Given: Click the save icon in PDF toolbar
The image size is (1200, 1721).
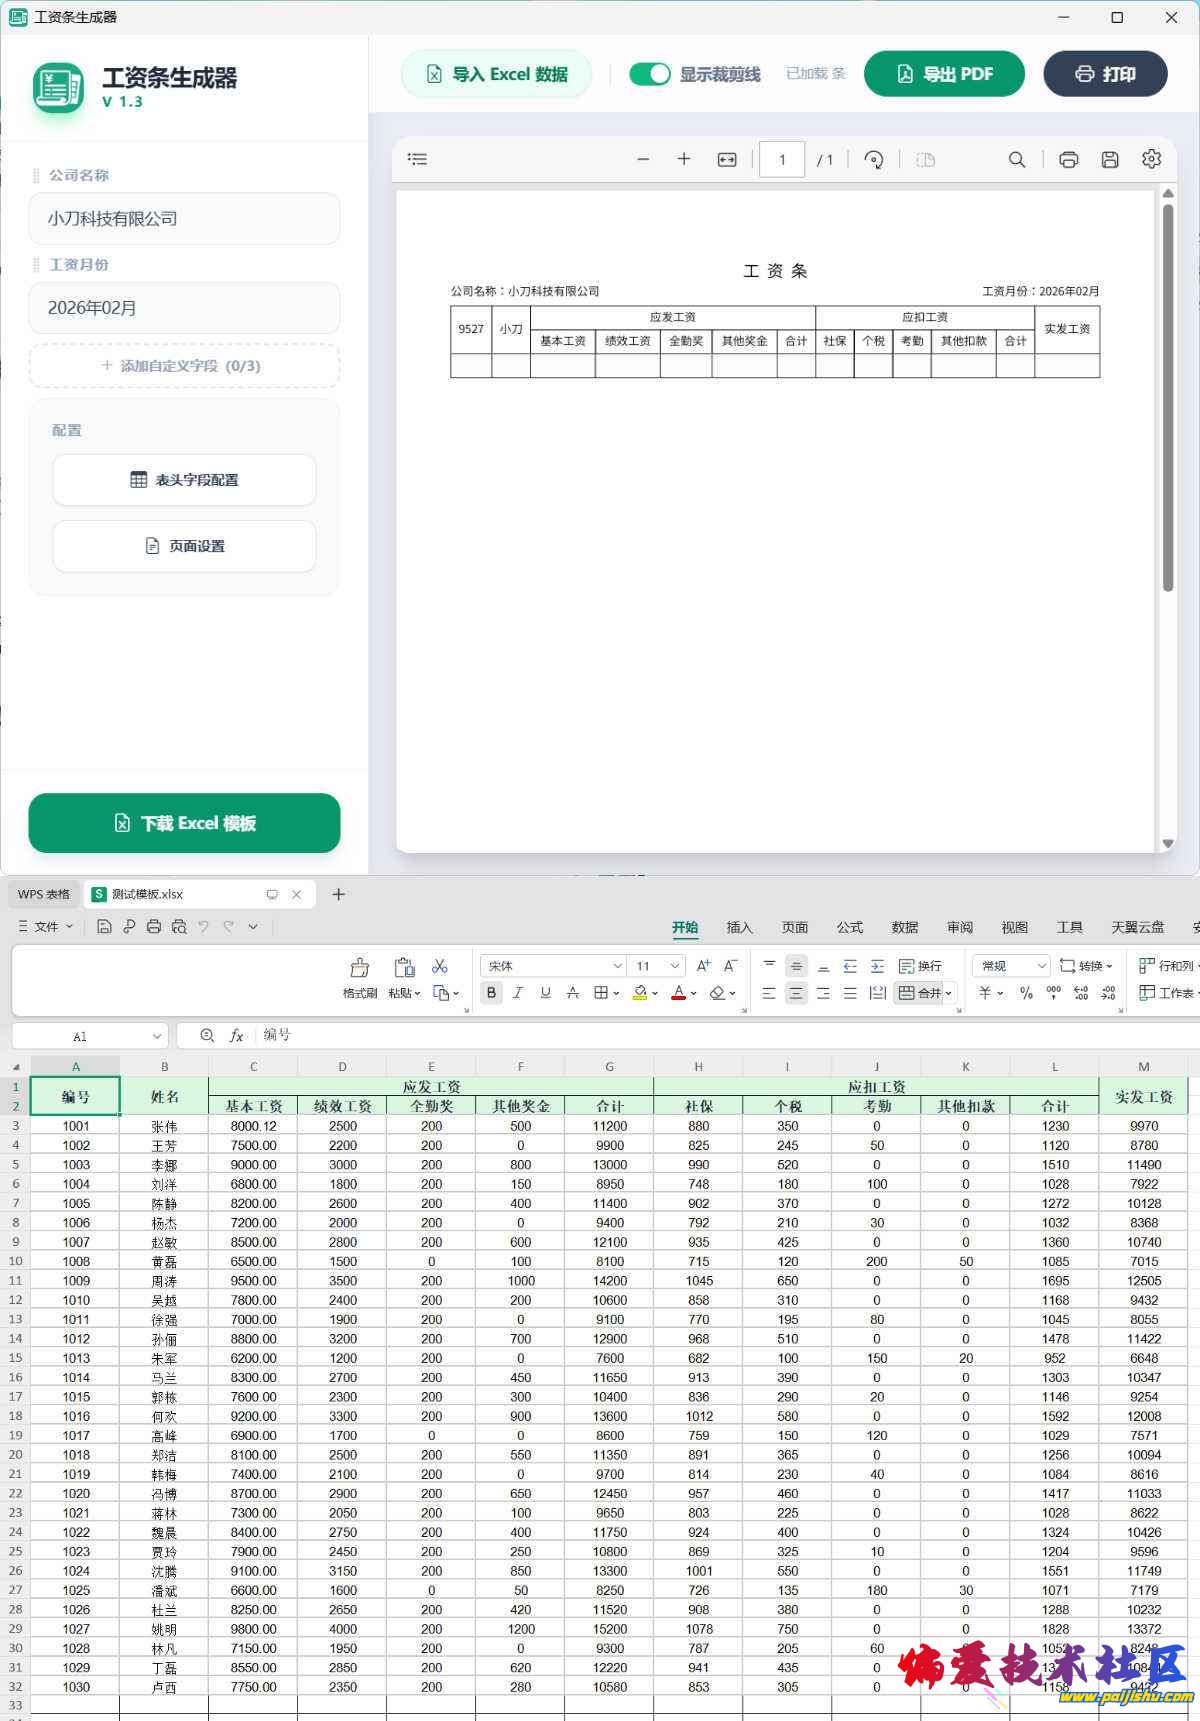Looking at the screenshot, I should pyautogui.click(x=1109, y=159).
